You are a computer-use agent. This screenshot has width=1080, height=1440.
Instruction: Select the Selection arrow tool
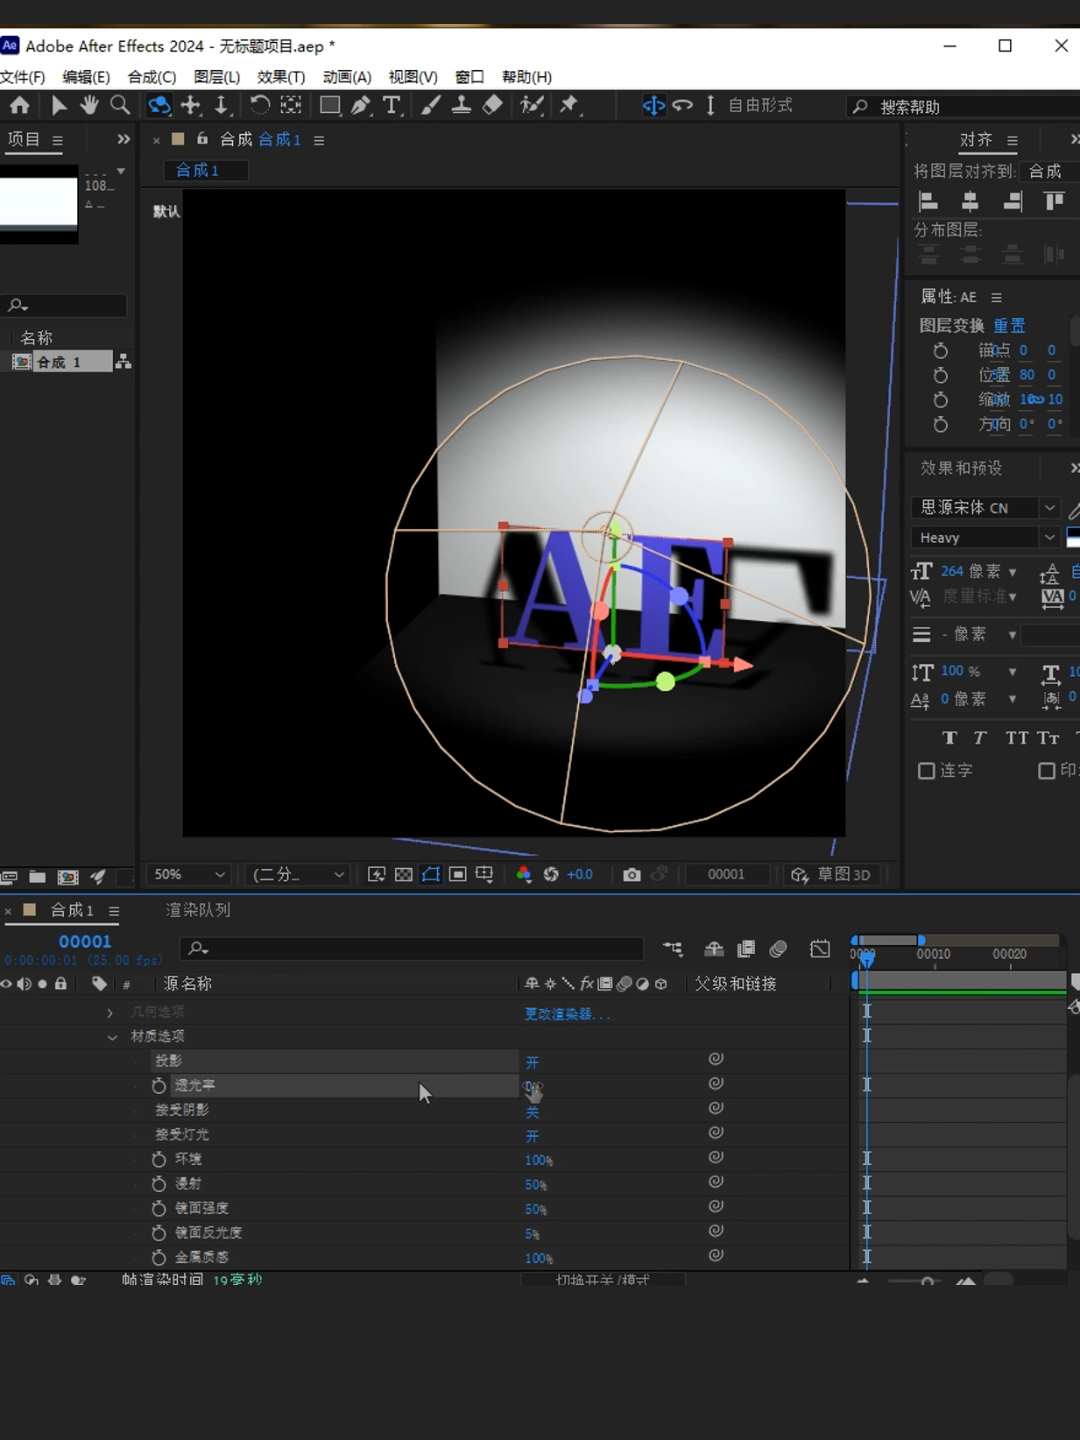tap(59, 105)
